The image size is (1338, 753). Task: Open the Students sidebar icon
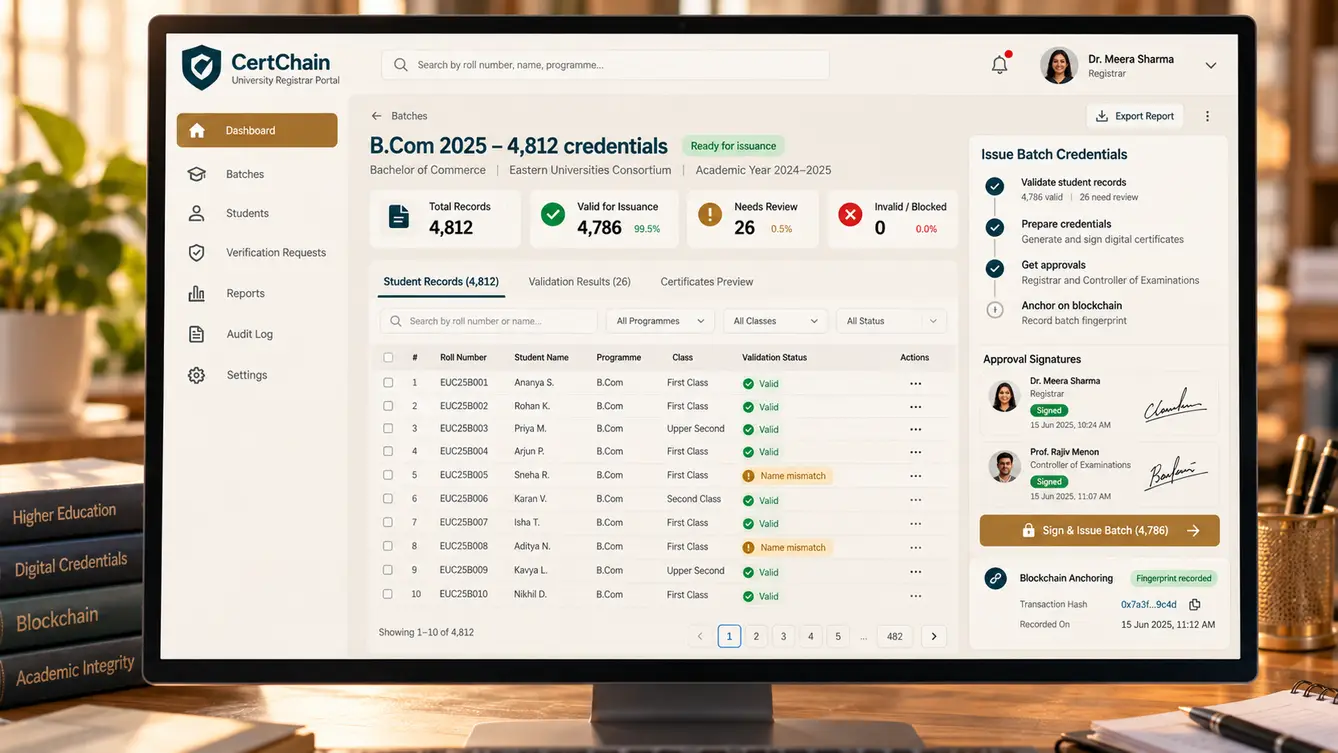tap(197, 213)
